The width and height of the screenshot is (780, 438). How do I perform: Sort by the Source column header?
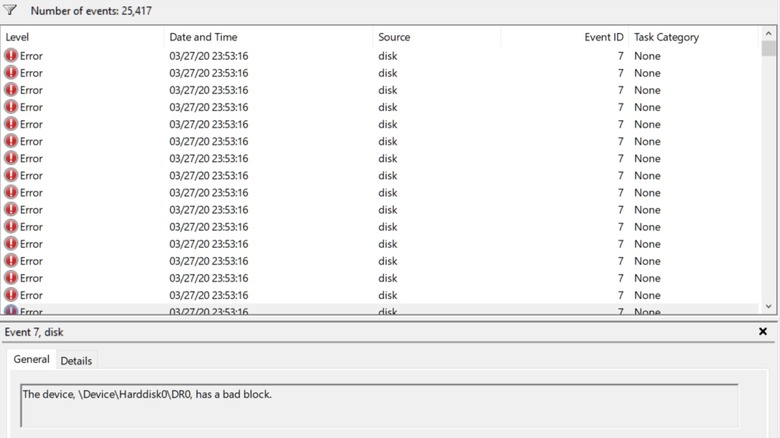point(394,37)
